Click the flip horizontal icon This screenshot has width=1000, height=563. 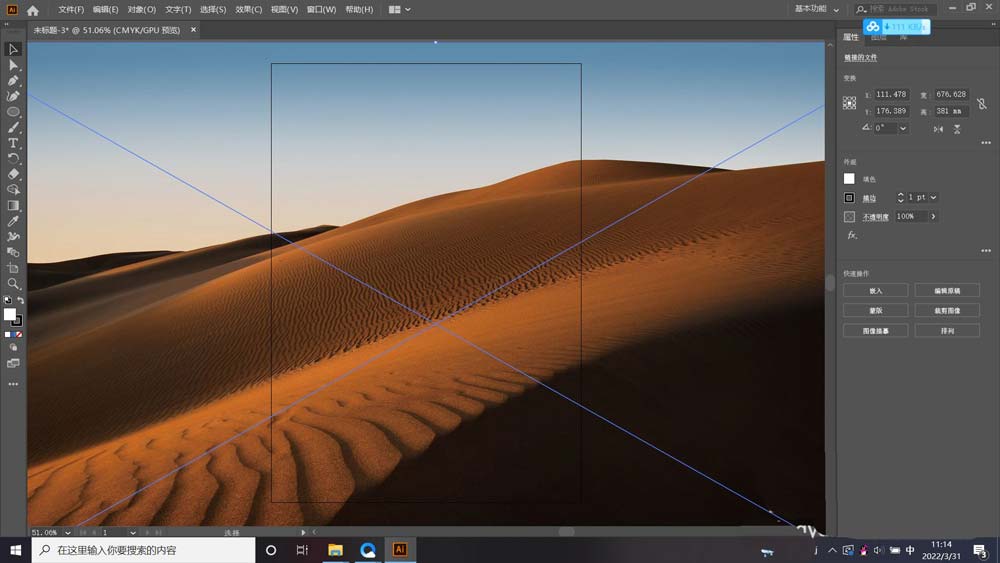point(937,129)
